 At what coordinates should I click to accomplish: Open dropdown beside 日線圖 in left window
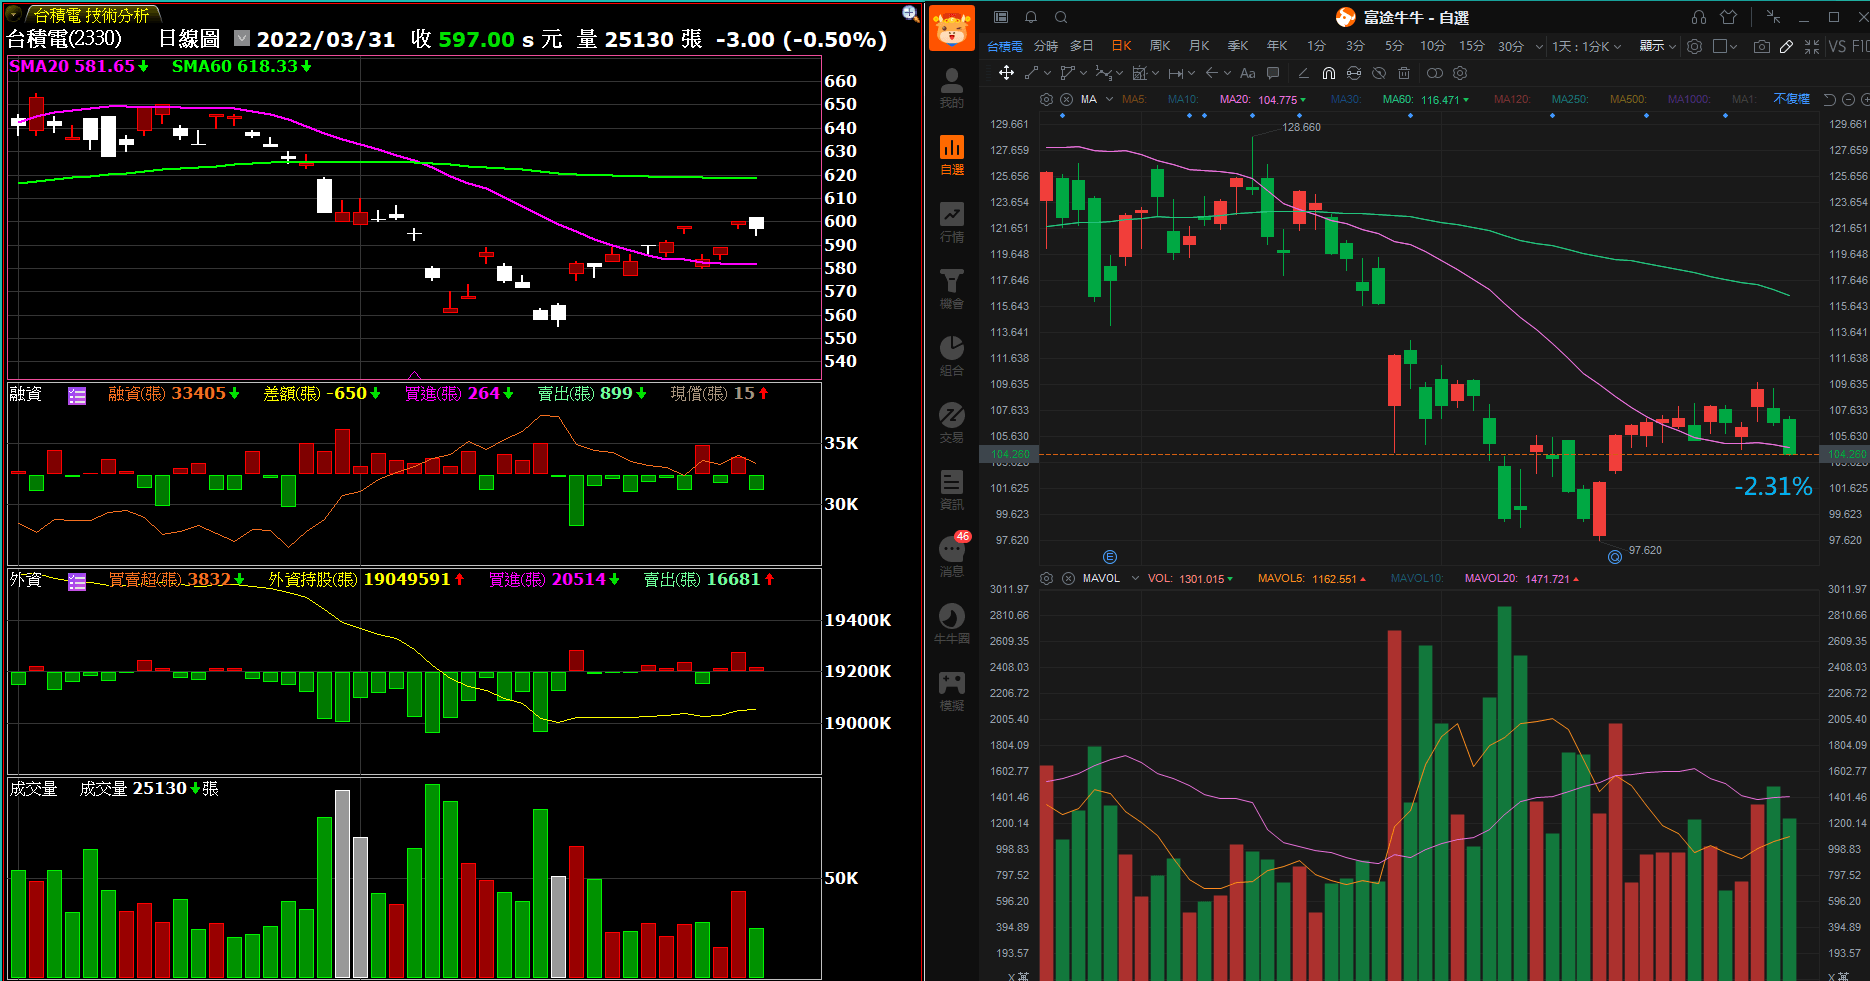pyautogui.click(x=242, y=38)
